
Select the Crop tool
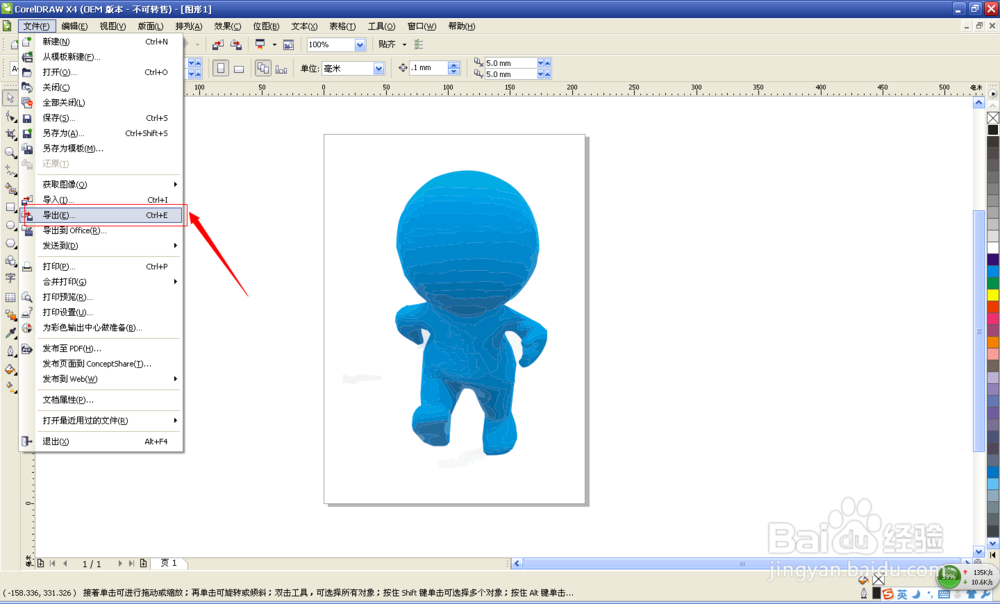[x=10, y=134]
